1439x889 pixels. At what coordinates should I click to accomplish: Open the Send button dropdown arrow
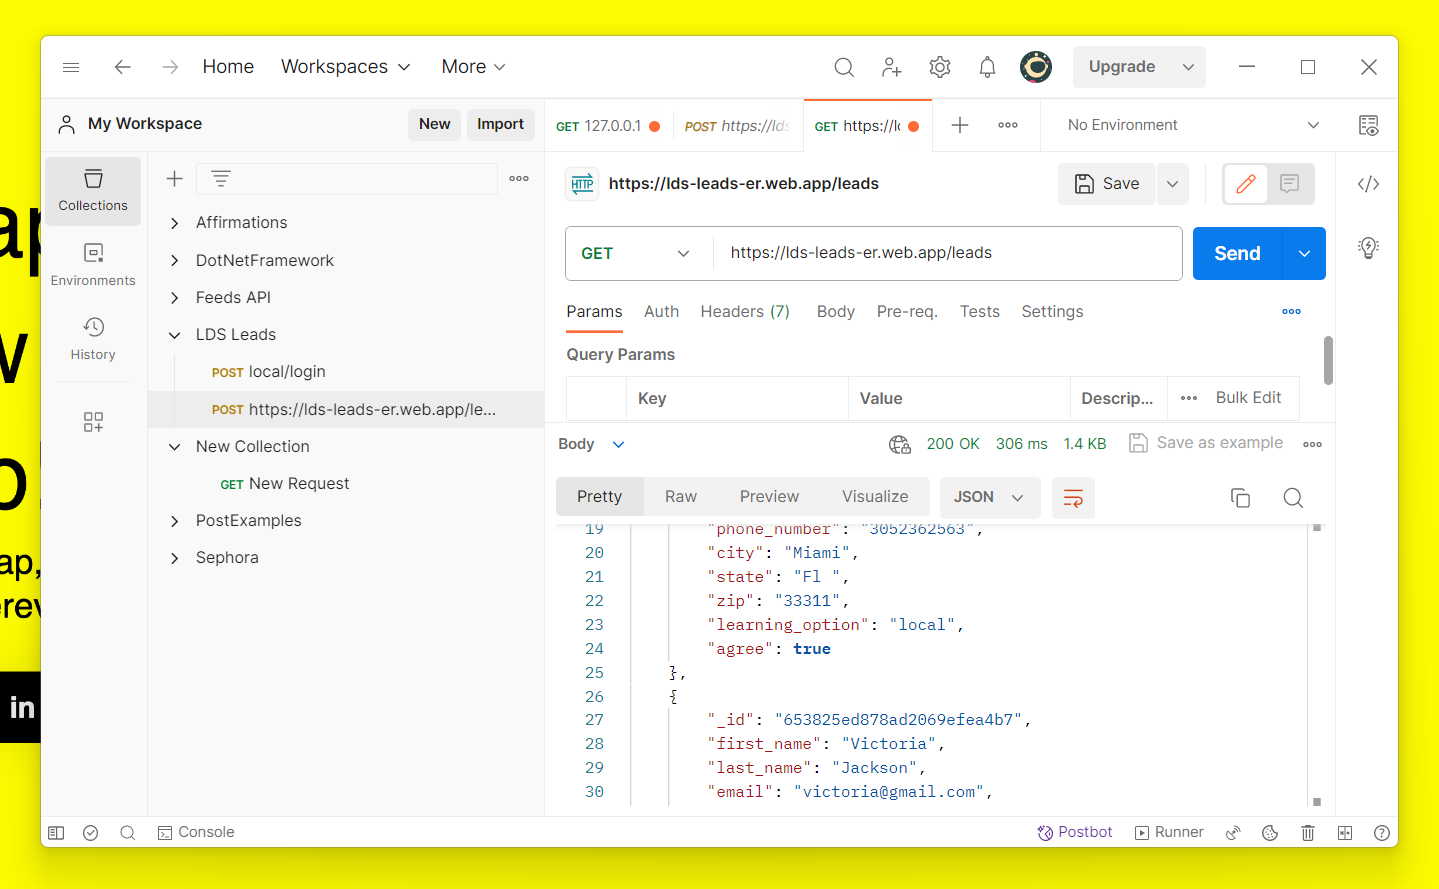1304,254
